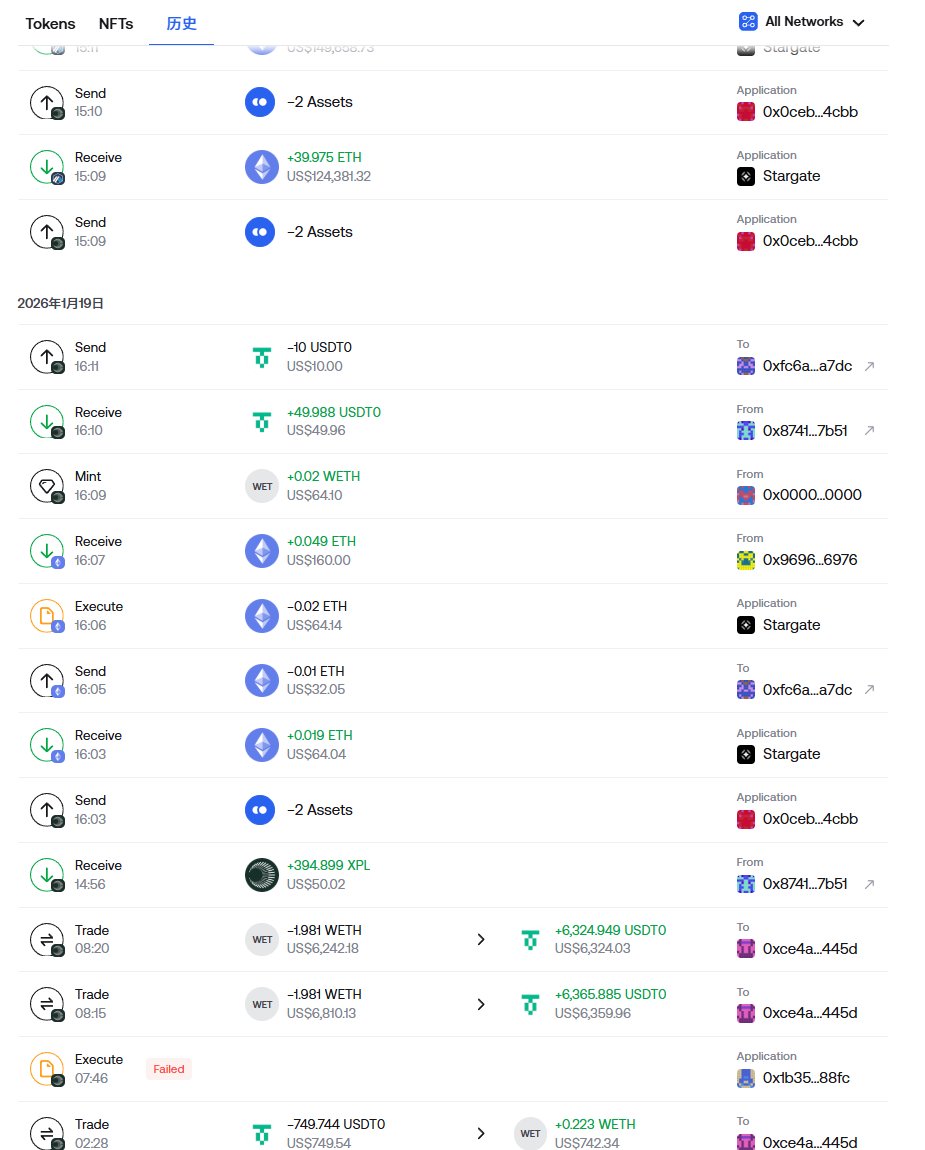Click the Mint diamond icon at 16:09
Screen dimensions: 925x1150
click(47, 486)
